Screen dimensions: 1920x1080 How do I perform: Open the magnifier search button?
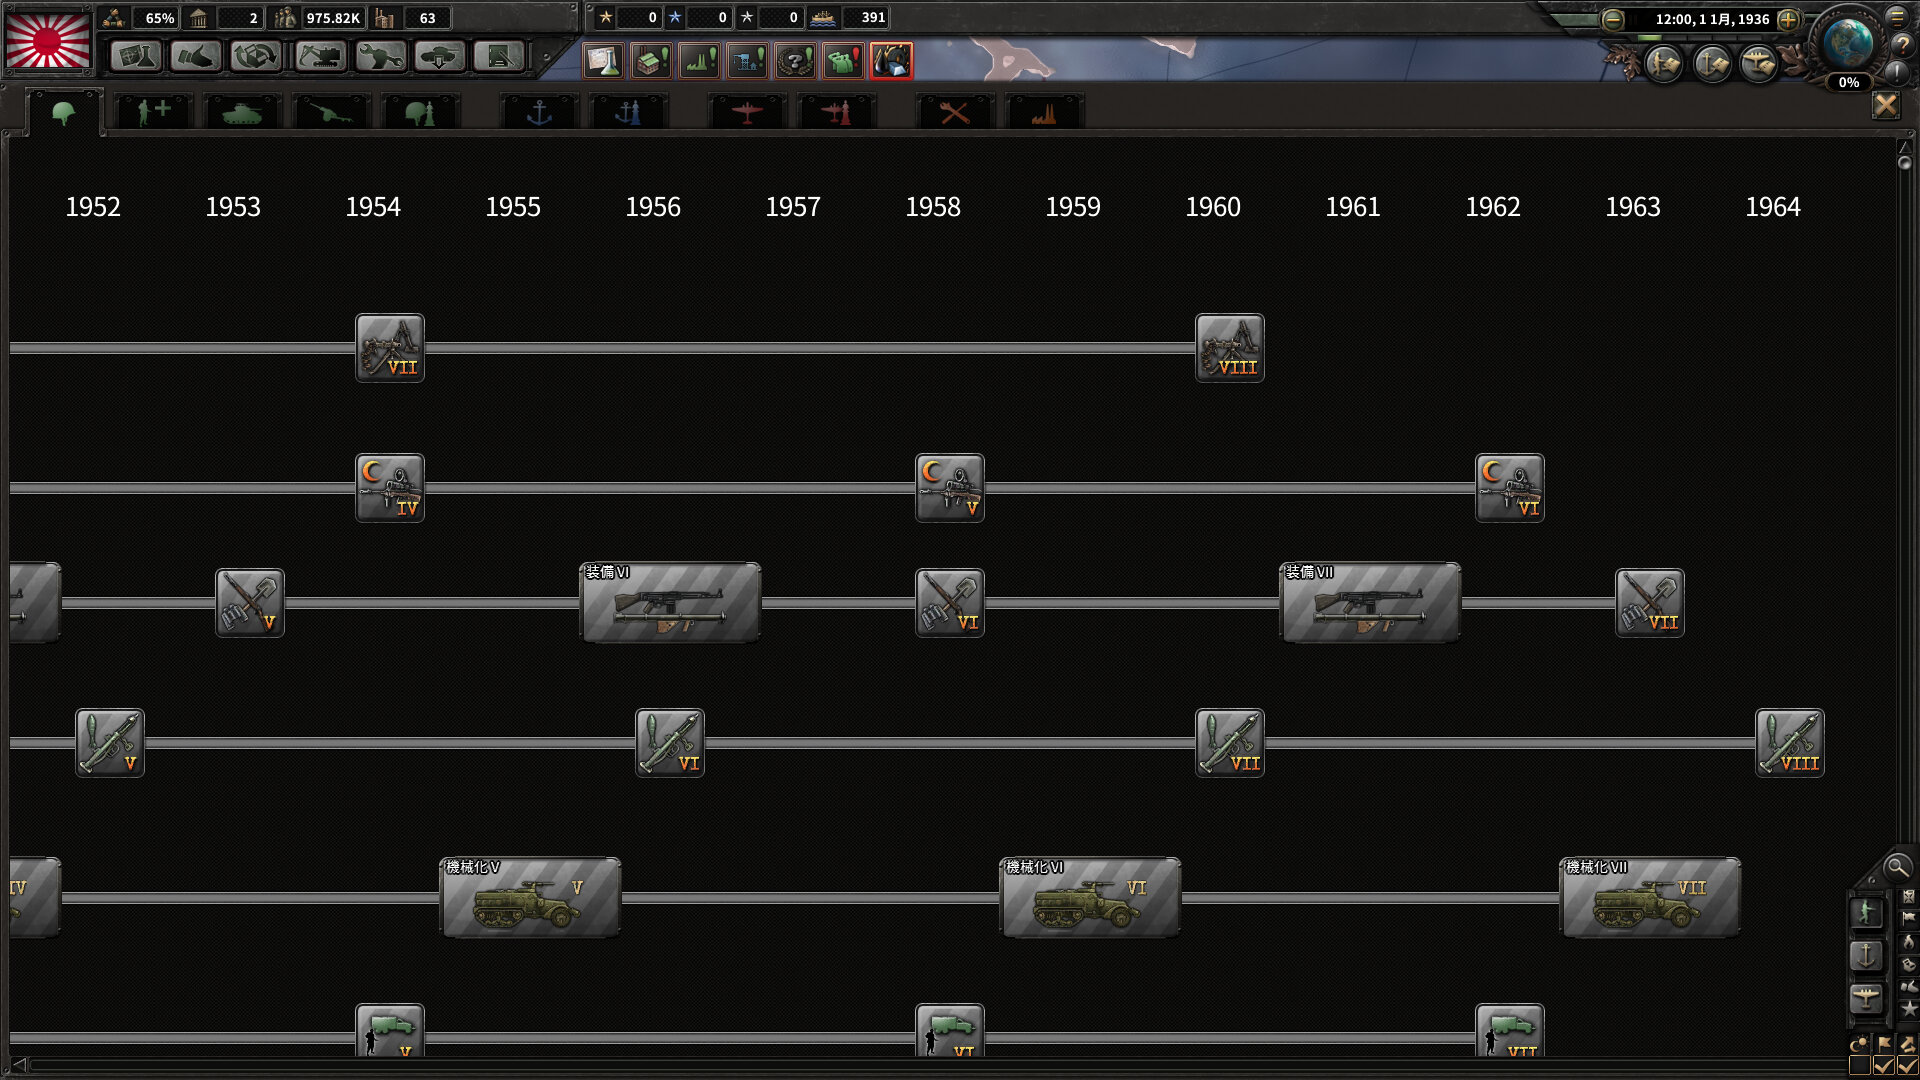1896,867
